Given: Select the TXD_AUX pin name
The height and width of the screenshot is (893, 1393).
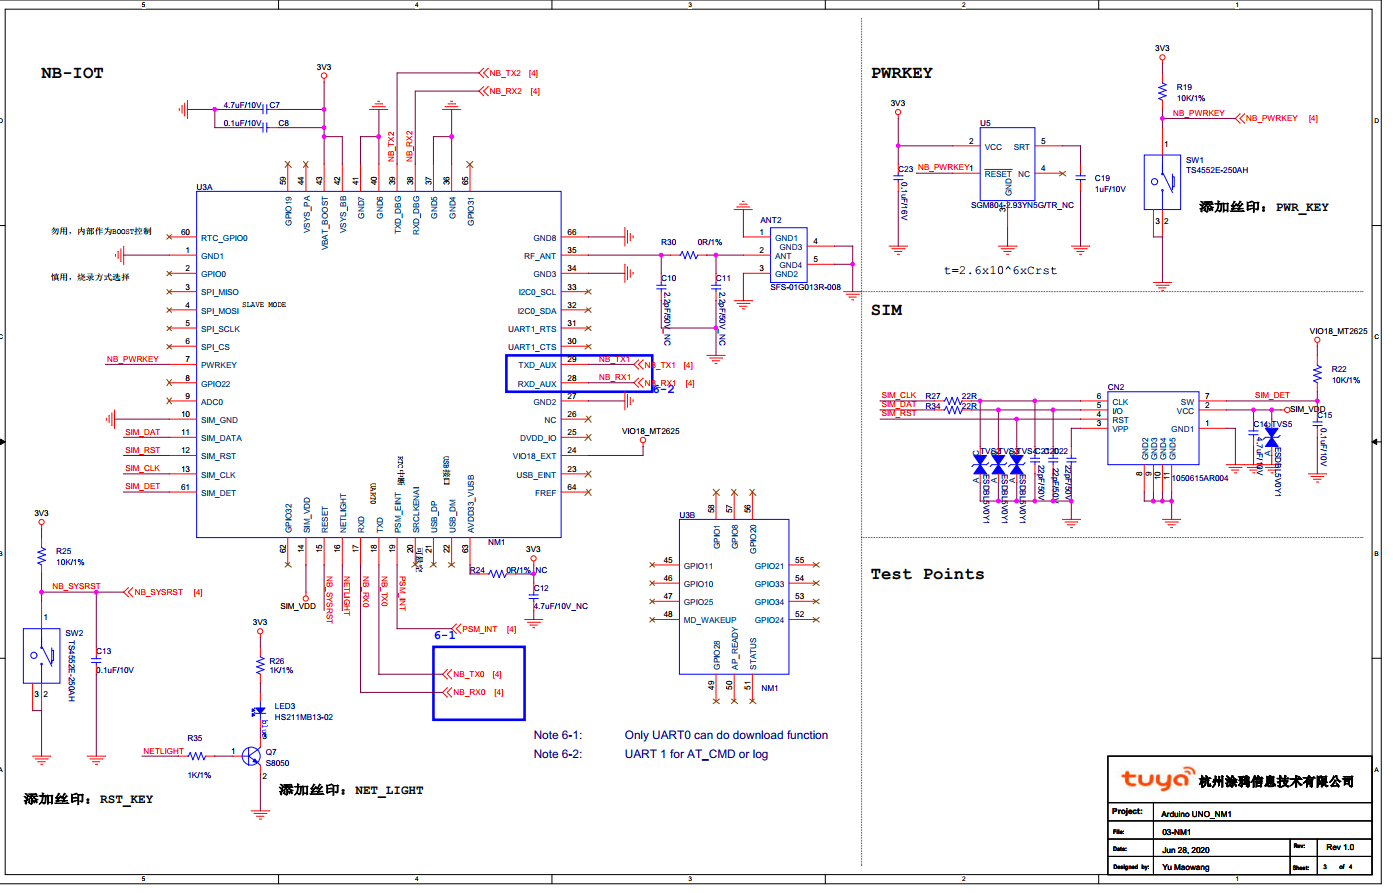Looking at the screenshot, I should [x=537, y=365].
